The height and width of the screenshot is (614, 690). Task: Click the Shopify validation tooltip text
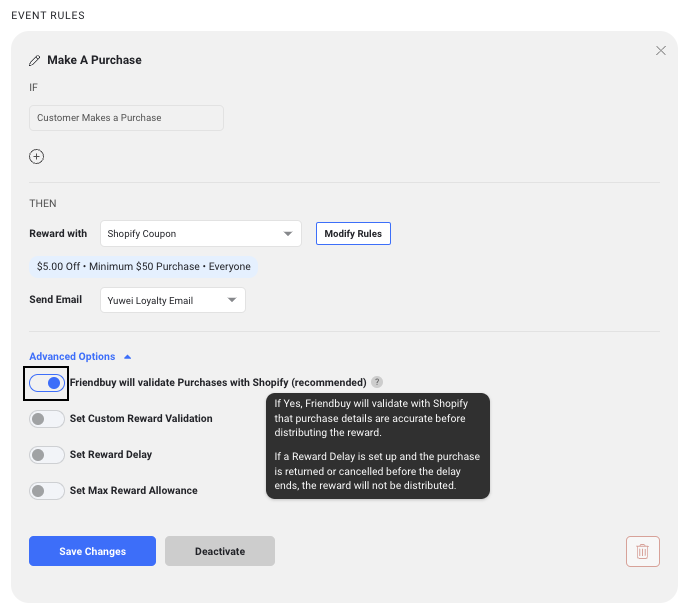pyautogui.click(x=378, y=445)
